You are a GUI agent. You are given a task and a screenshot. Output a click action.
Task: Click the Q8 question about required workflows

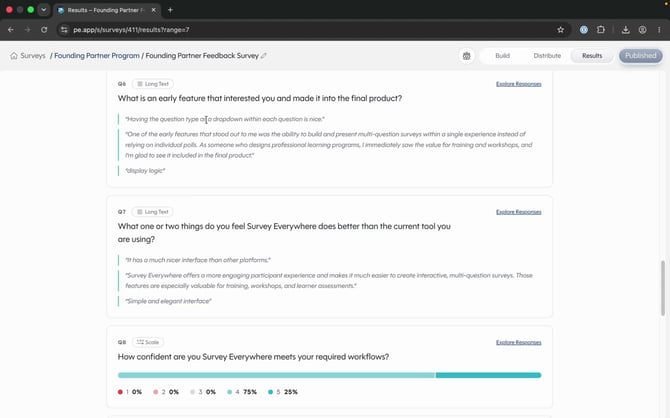click(x=253, y=356)
